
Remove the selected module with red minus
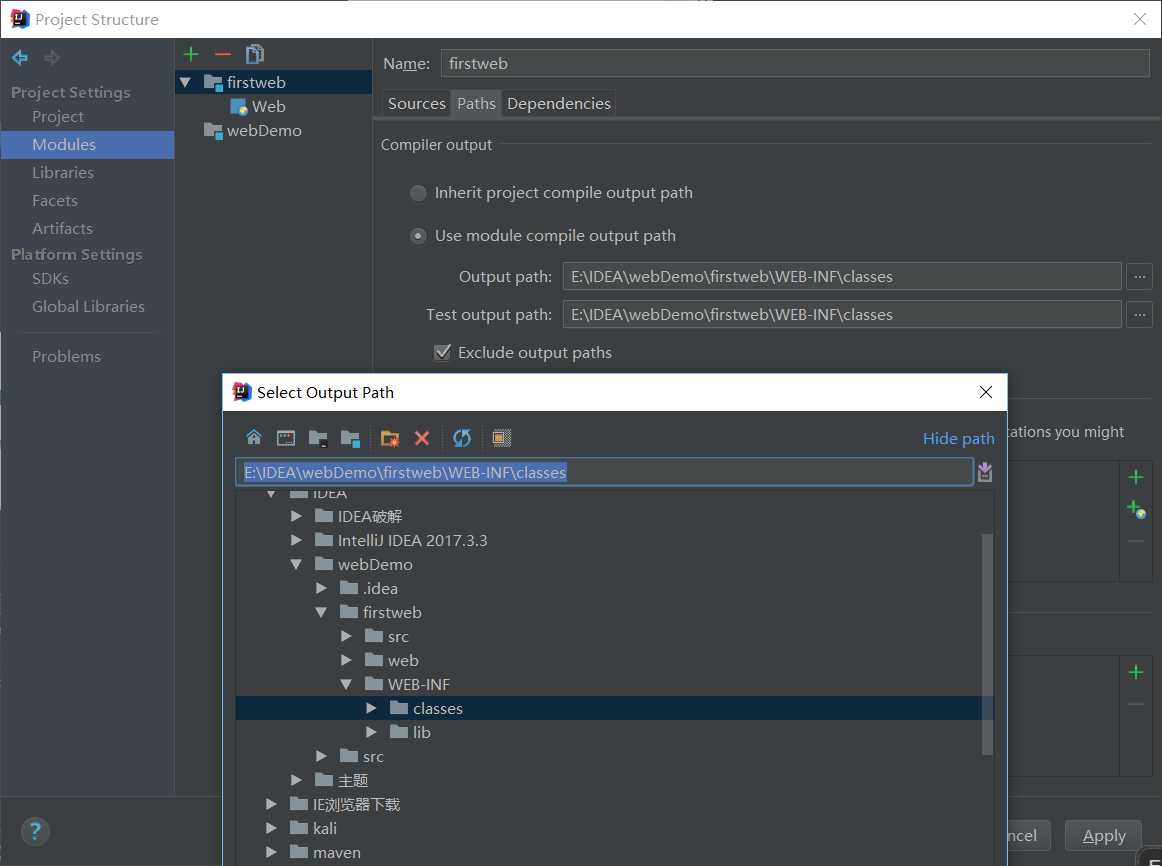[x=223, y=54]
